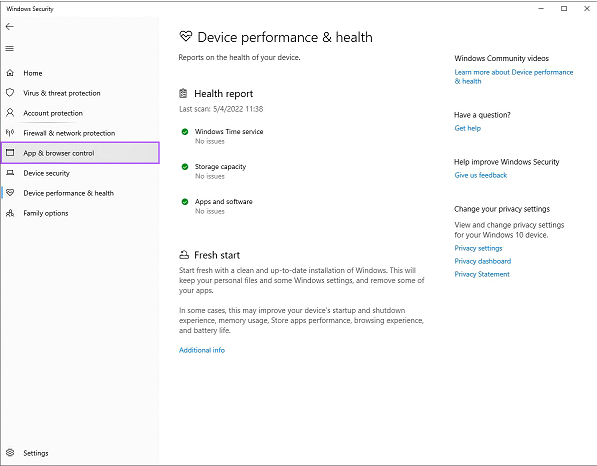Go to Device performance & health section
The width and height of the screenshot is (597, 466).
69,193
